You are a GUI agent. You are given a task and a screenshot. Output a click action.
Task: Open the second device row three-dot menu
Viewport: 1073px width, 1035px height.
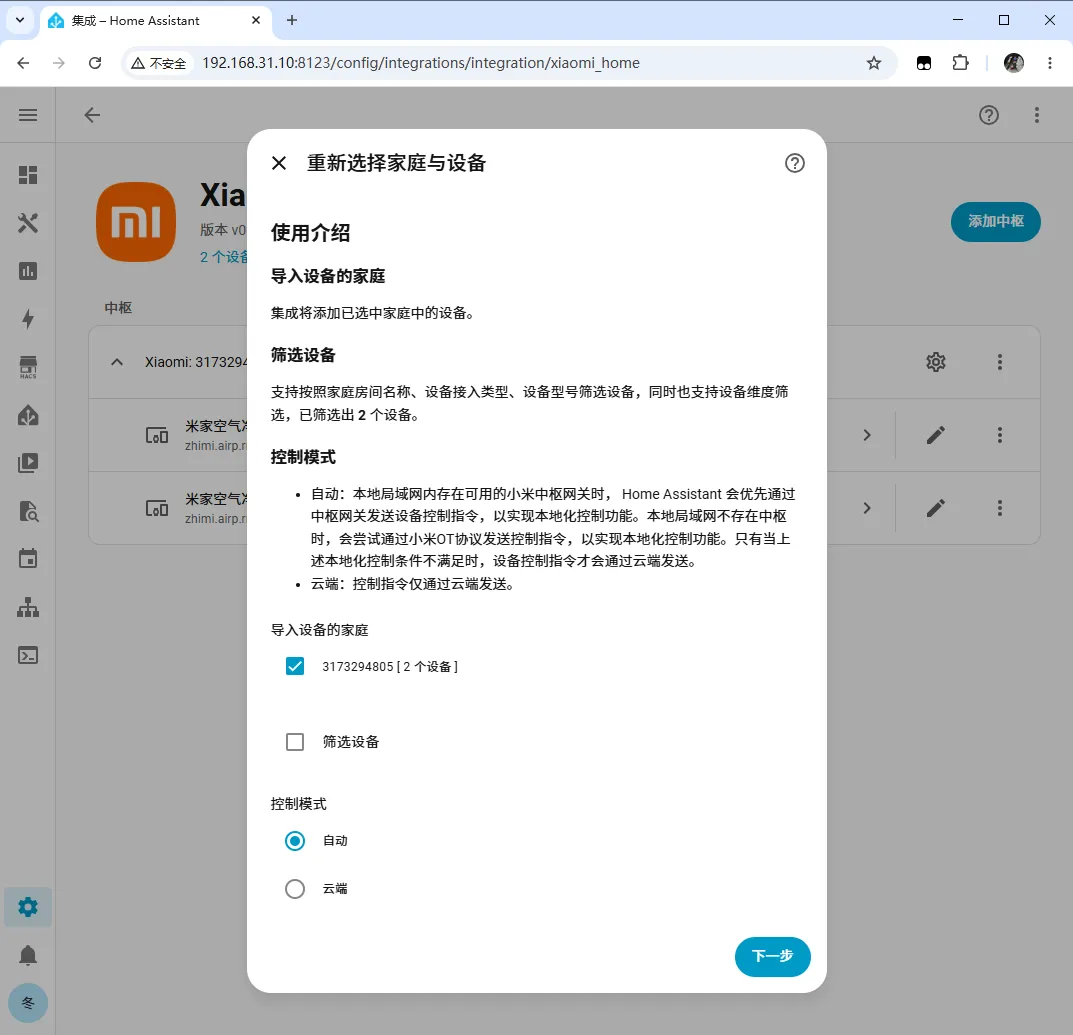tap(1000, 508)
